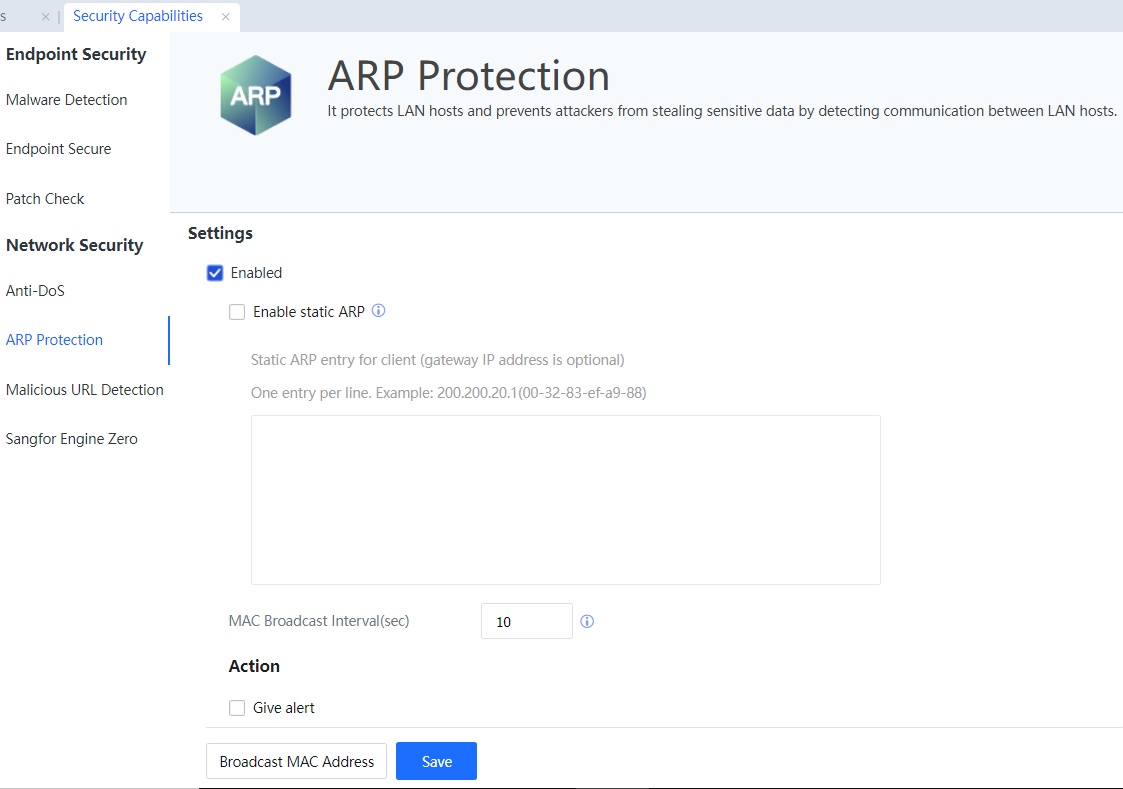Click the MAC Broadcast Interval input field

pos(526,621)
